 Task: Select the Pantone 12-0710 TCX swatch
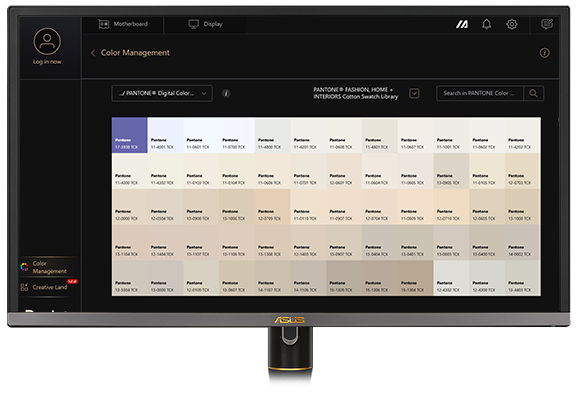click(x=451, y=207)
